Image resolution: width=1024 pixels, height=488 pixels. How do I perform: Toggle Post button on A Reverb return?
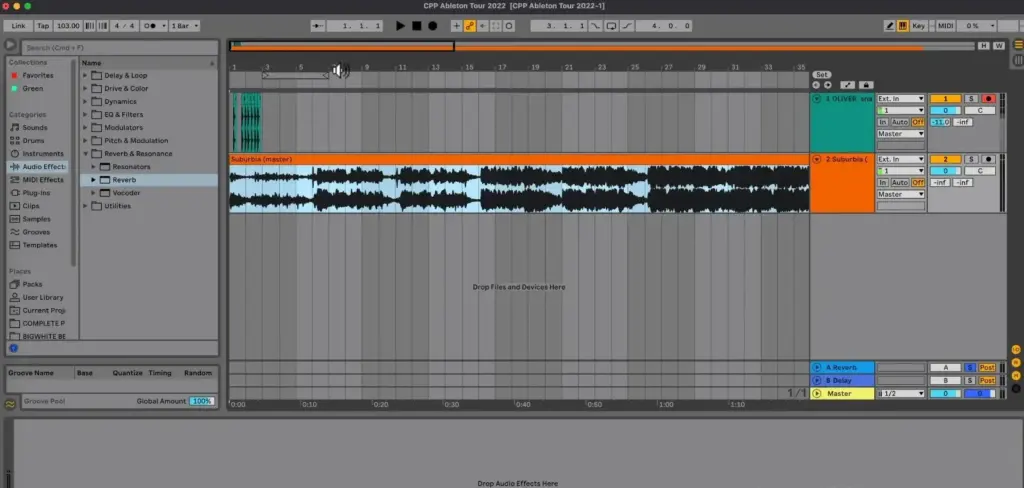point(987,368)
